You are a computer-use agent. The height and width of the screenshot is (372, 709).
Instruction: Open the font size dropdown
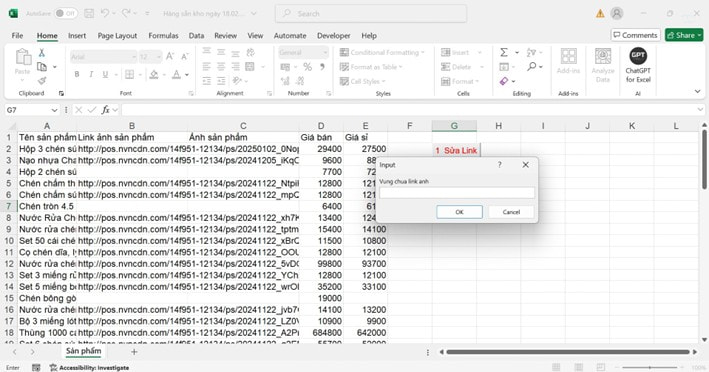(159, 57)
